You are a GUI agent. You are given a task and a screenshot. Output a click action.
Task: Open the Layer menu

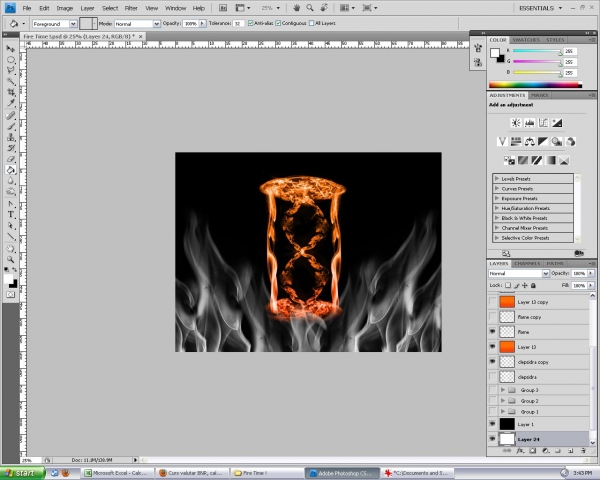click(x=87, y=8)
